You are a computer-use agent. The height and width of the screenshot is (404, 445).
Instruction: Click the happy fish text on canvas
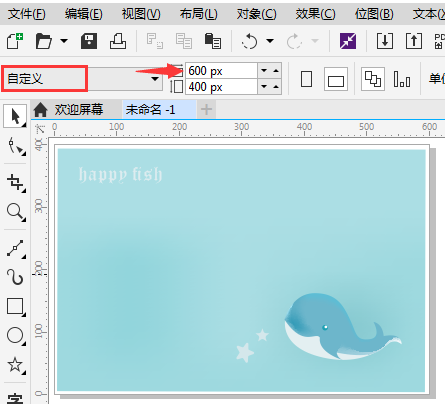pyautogui.click(x=120, y=175)
